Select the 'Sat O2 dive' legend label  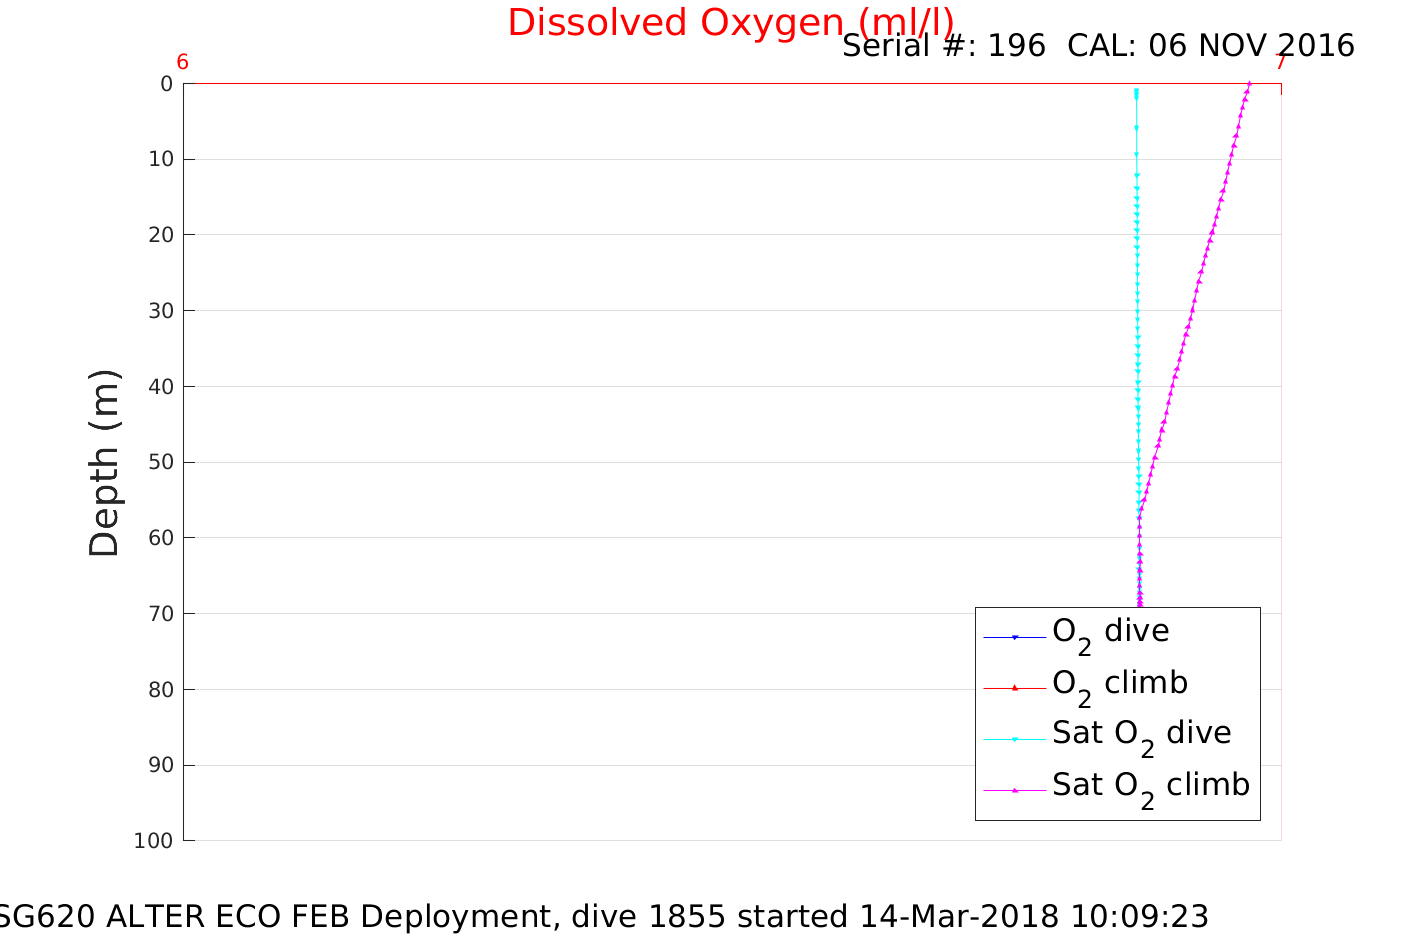1141,734
